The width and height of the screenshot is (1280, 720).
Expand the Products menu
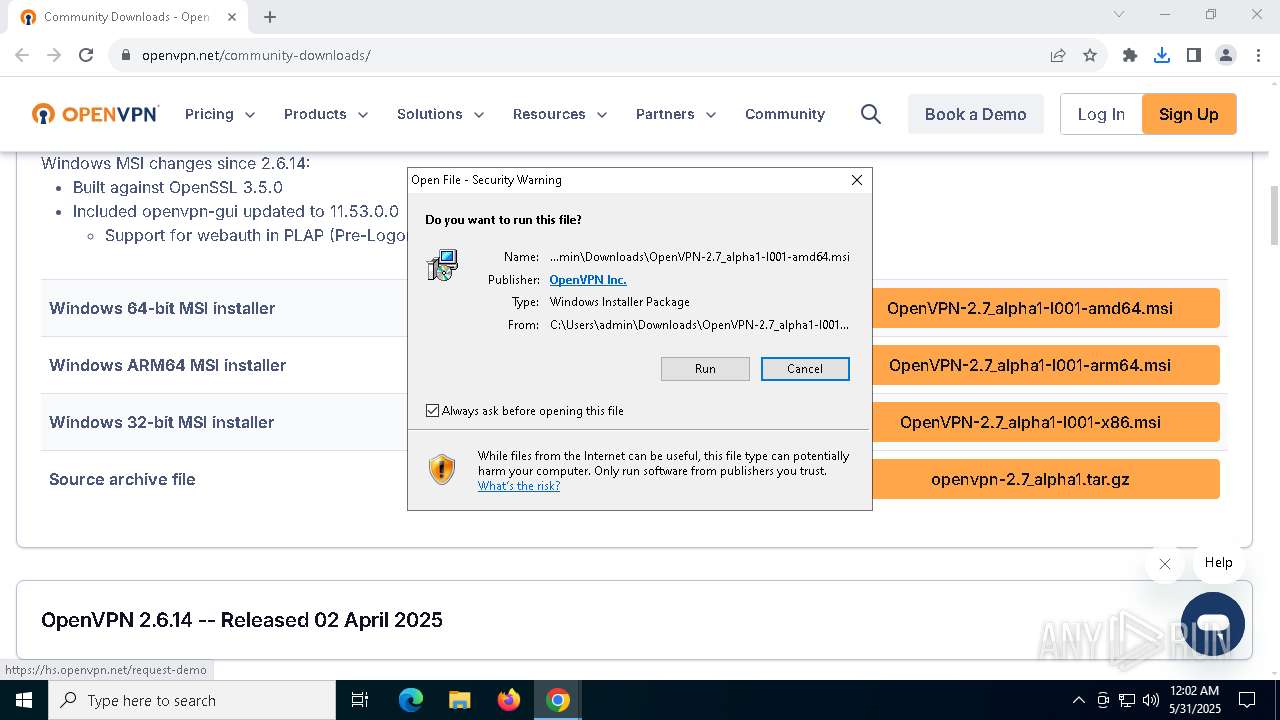(326, 114)
